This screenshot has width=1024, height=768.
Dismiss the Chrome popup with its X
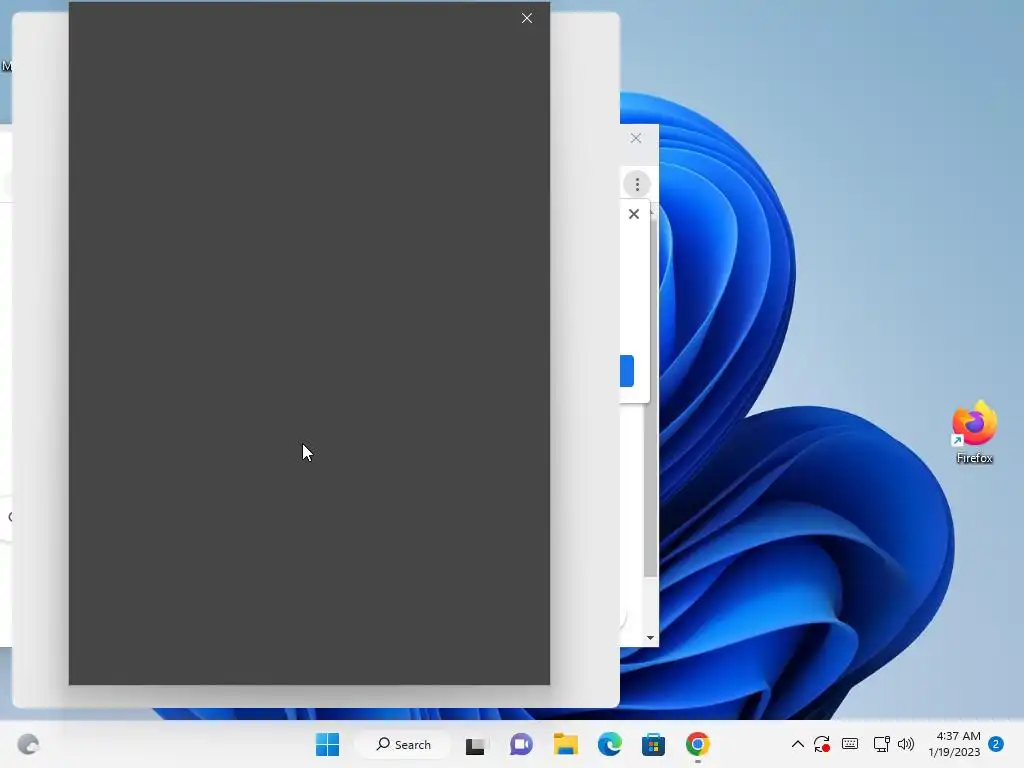pos(633,214)
